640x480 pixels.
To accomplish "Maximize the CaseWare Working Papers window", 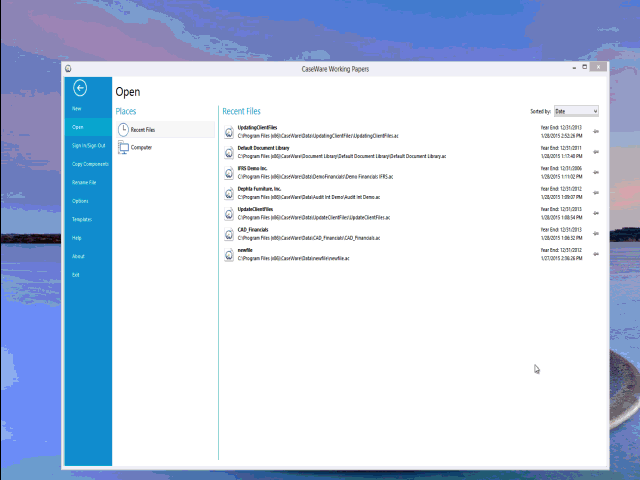I will pyautogui.click(x=584, y=67).
